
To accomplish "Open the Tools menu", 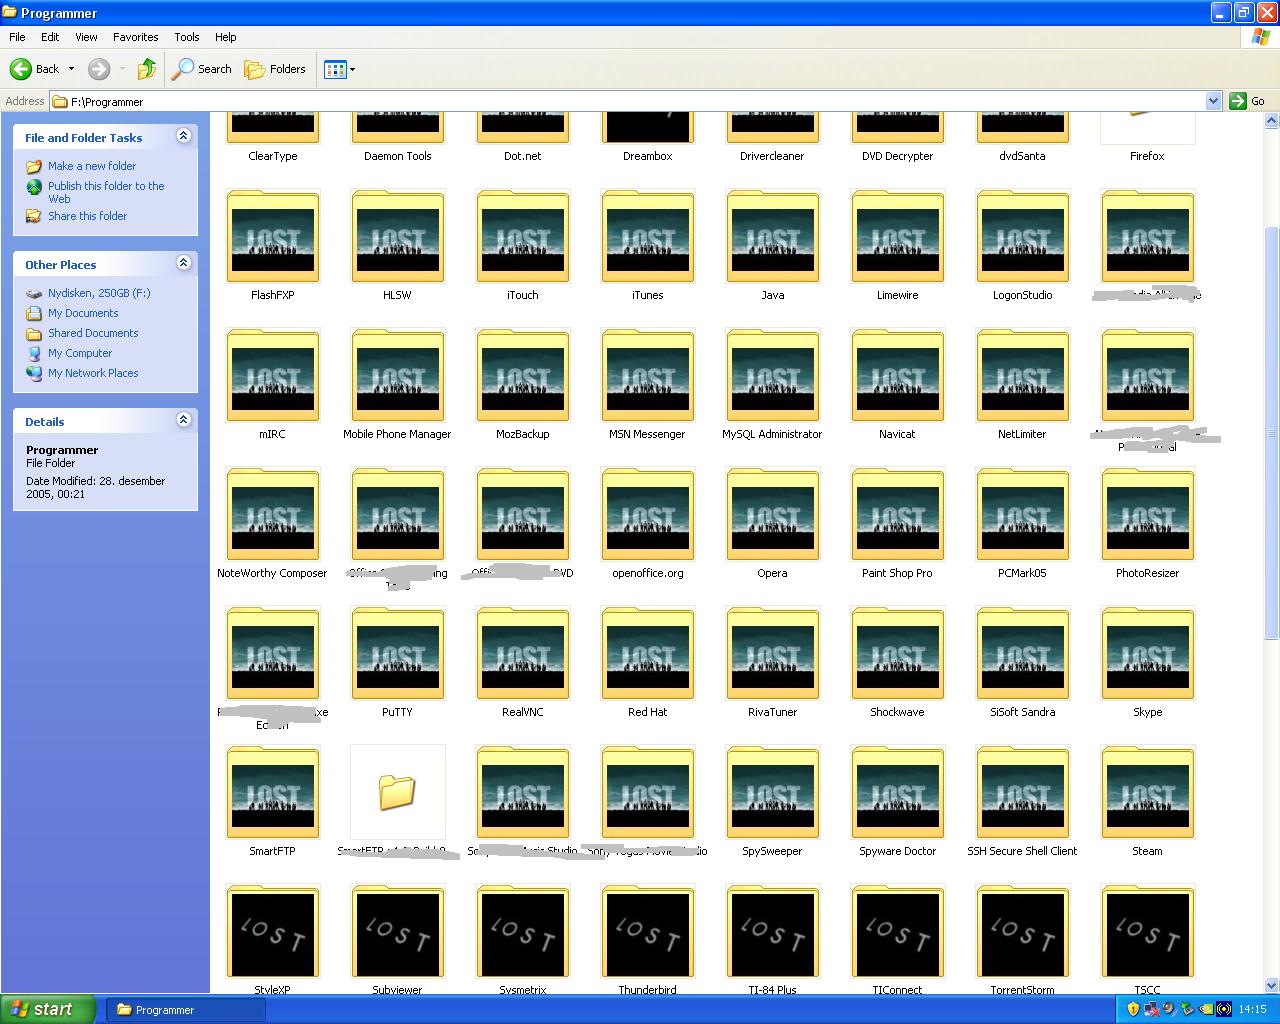I will [x=187, y=37].
